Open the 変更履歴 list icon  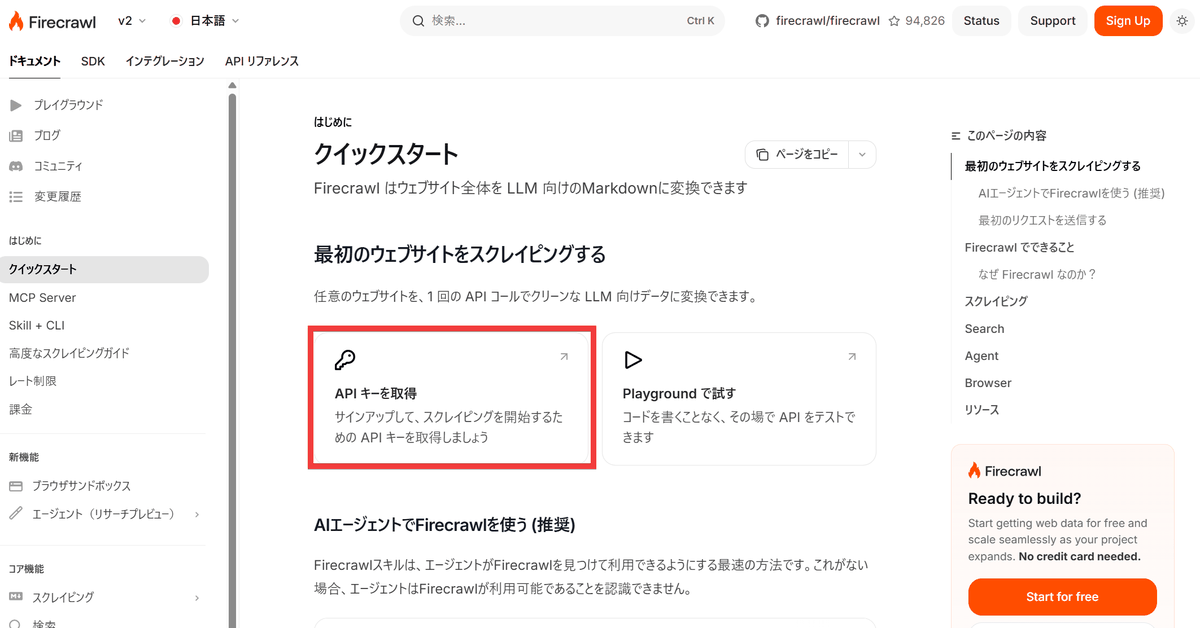point(16,197)
